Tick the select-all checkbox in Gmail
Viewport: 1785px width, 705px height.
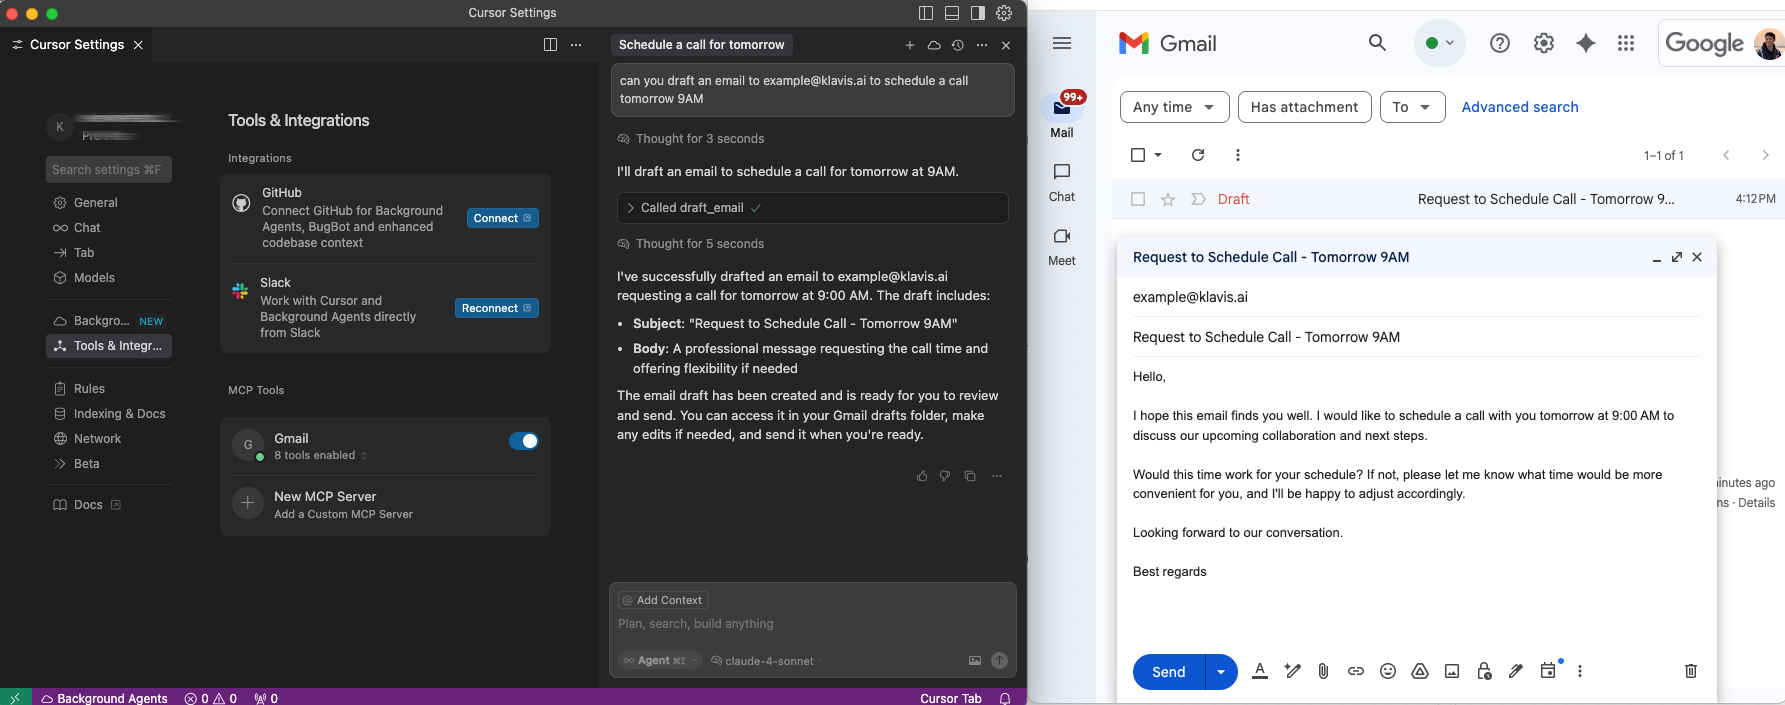[x=1138, y=155]
